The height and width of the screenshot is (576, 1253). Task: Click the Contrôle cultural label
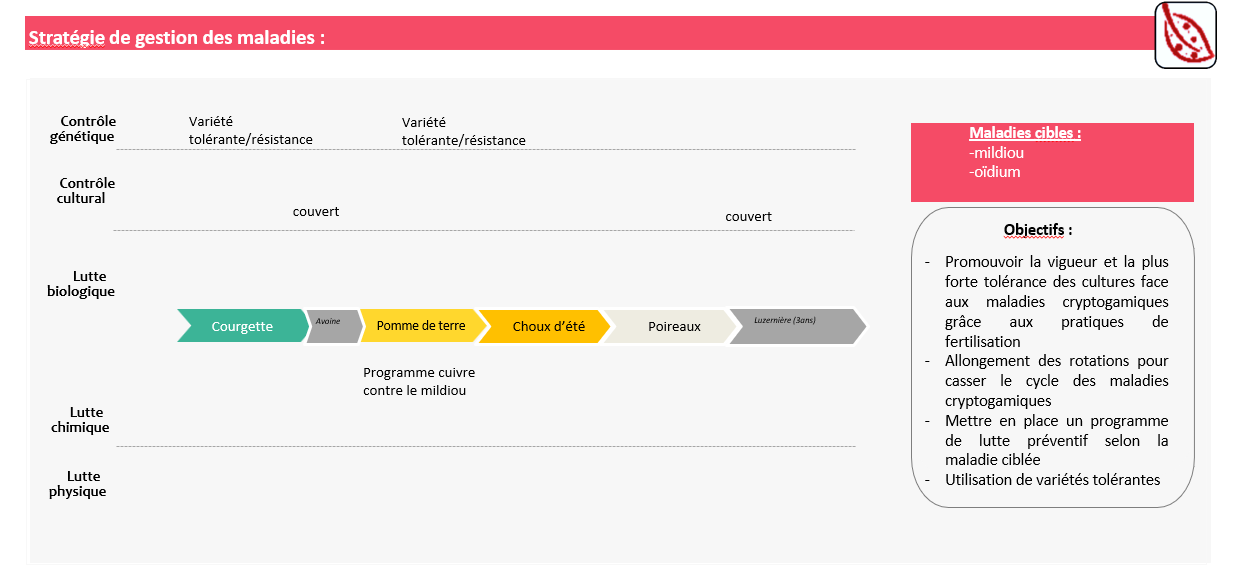point(82,191)
